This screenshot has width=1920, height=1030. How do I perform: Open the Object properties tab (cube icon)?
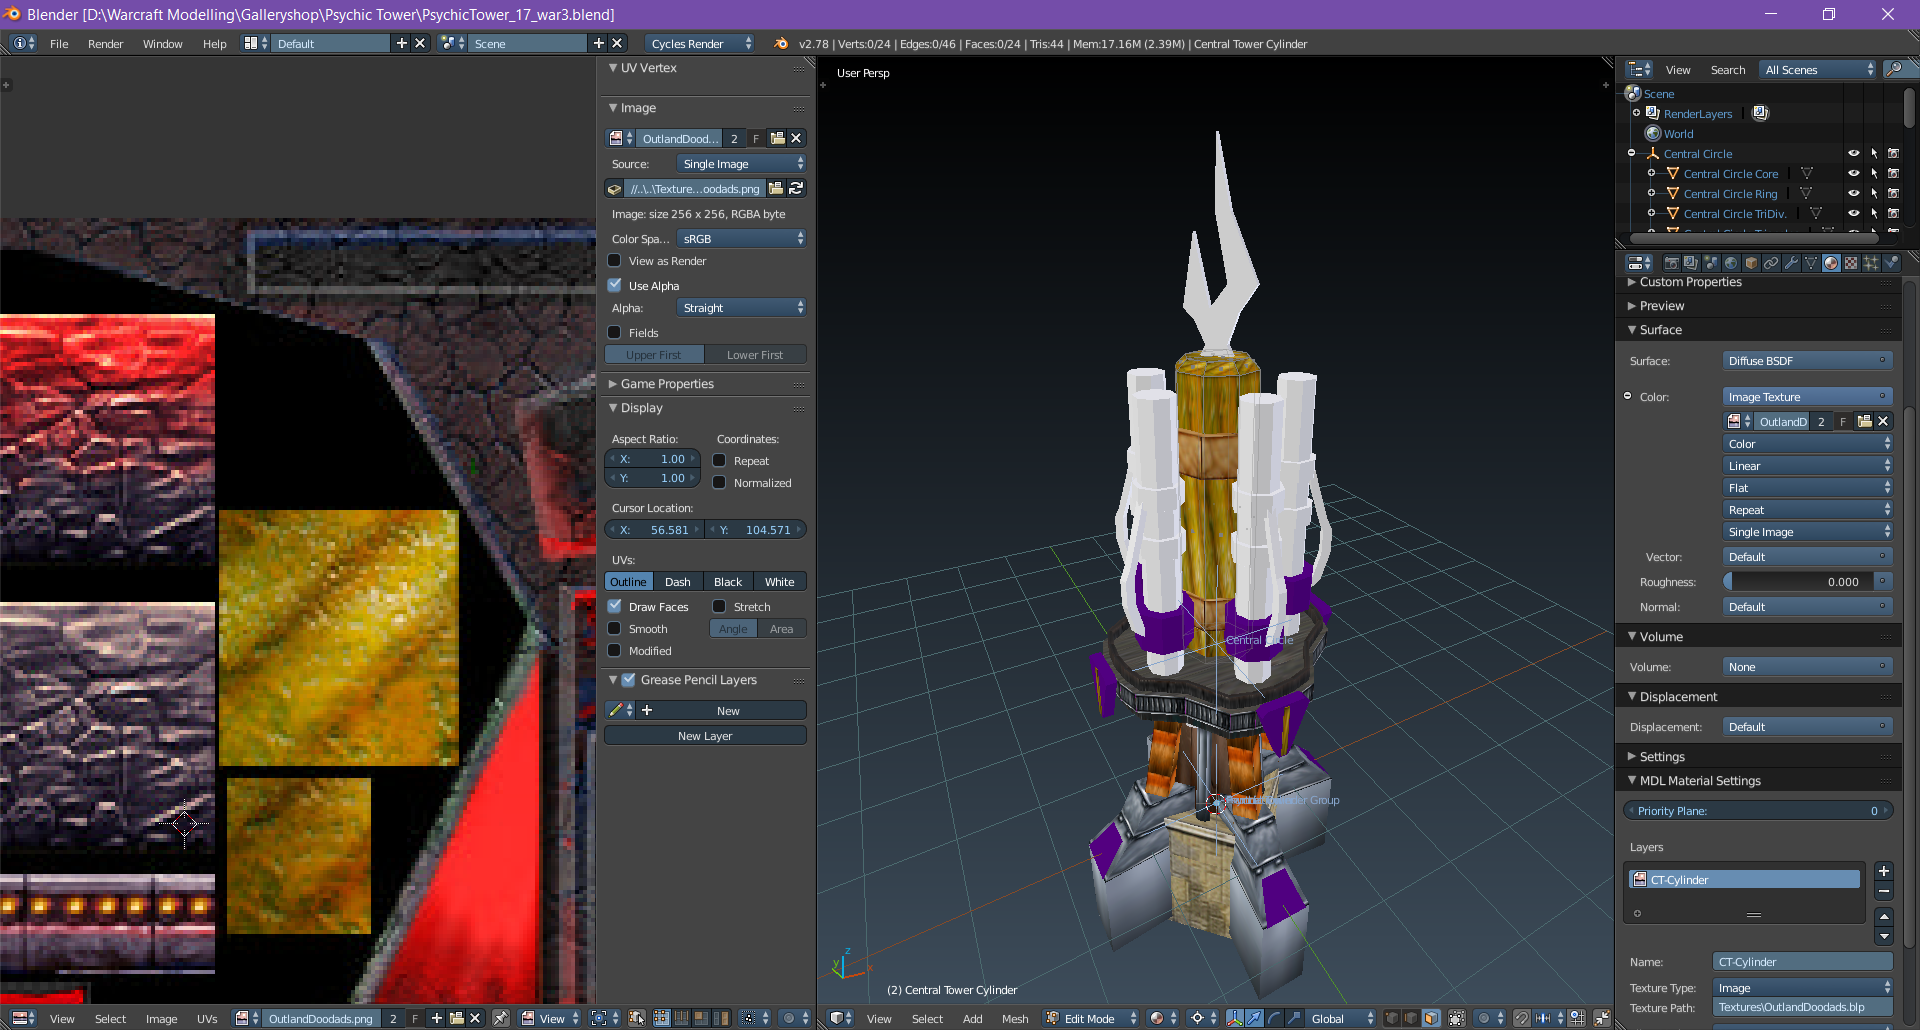tap(1751, 263)
